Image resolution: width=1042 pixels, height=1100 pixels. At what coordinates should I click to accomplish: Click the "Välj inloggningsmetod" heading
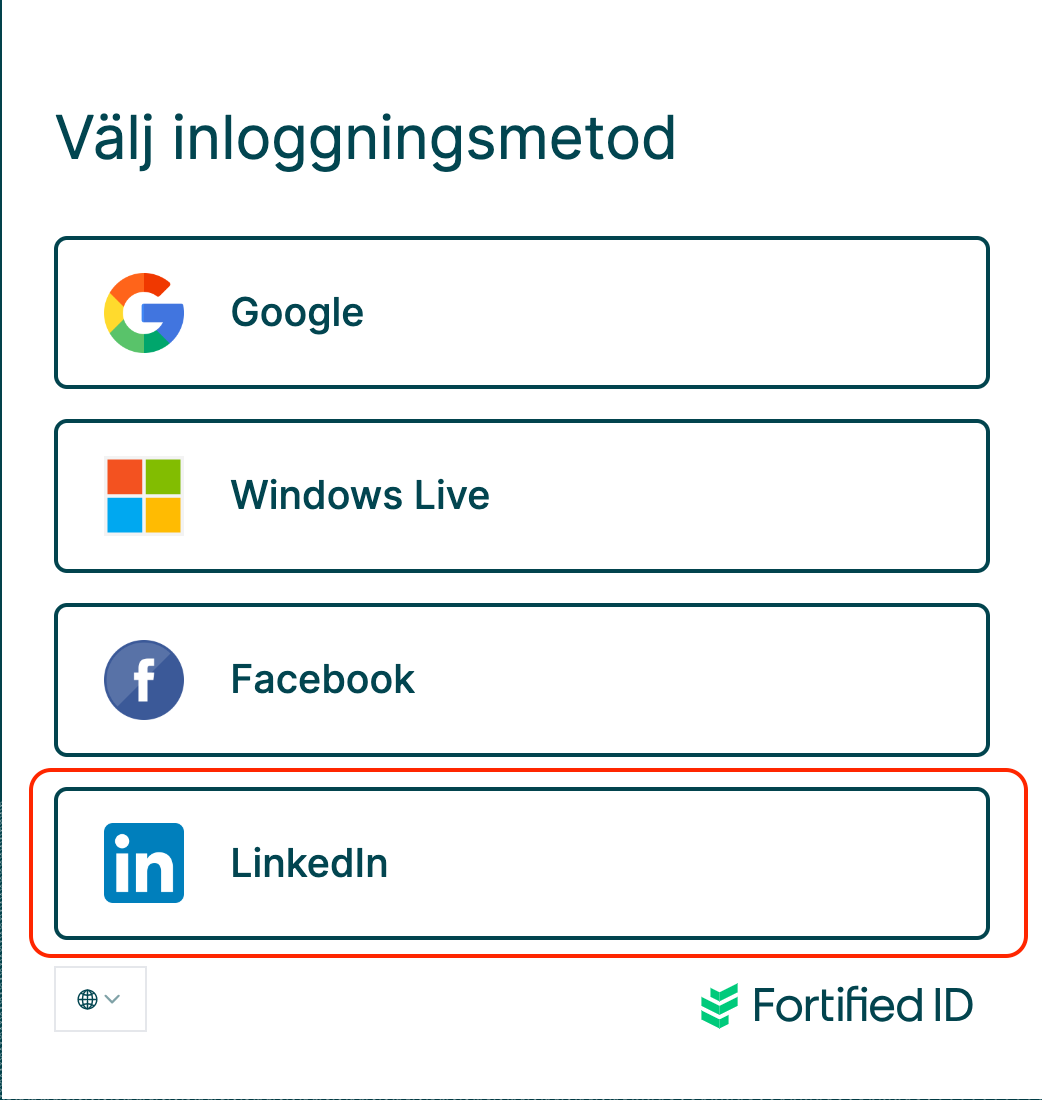click(x=365, y=138)
